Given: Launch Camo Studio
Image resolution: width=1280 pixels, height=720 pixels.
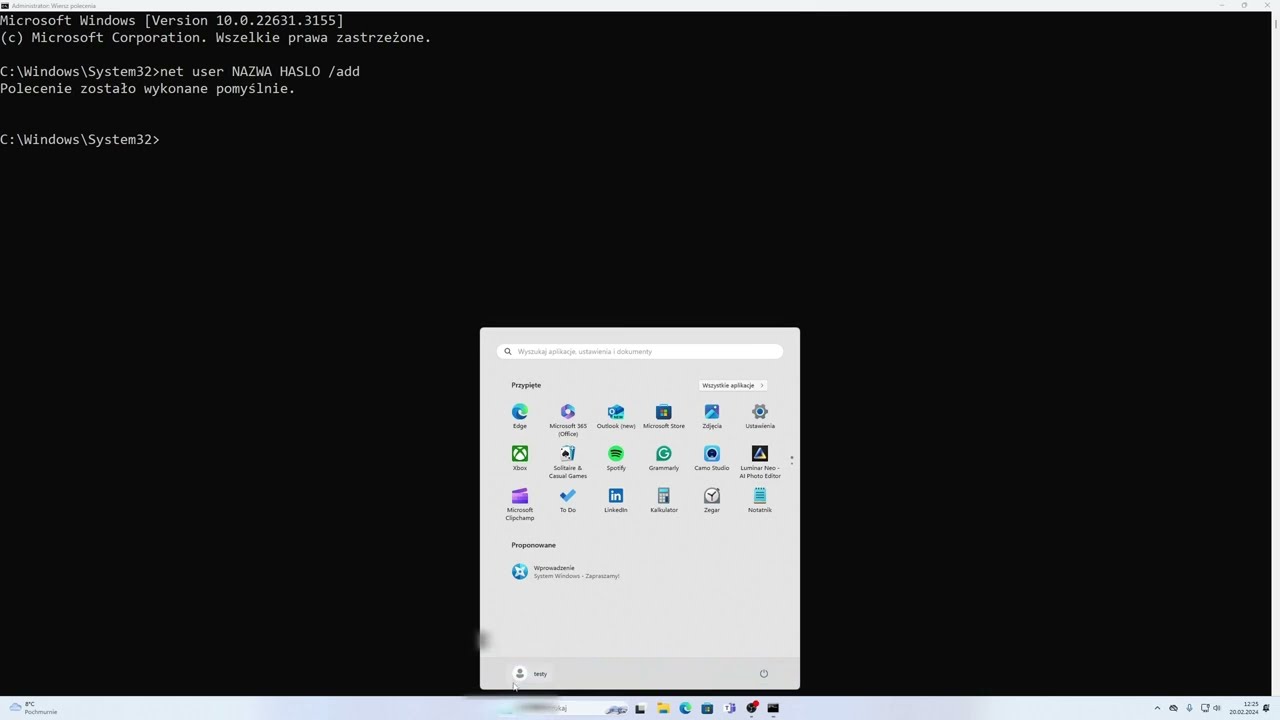Looking at the screenshot, I should [712, 459].
